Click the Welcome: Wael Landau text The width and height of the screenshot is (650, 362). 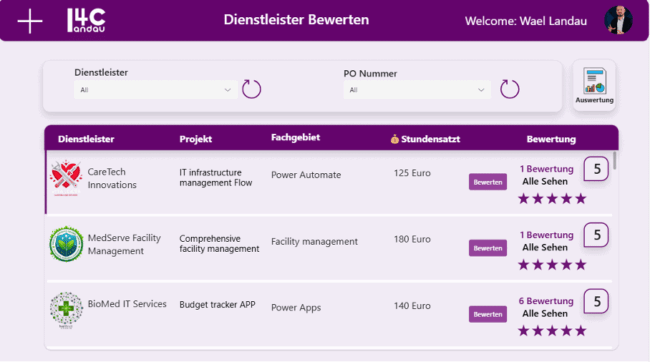526,21
